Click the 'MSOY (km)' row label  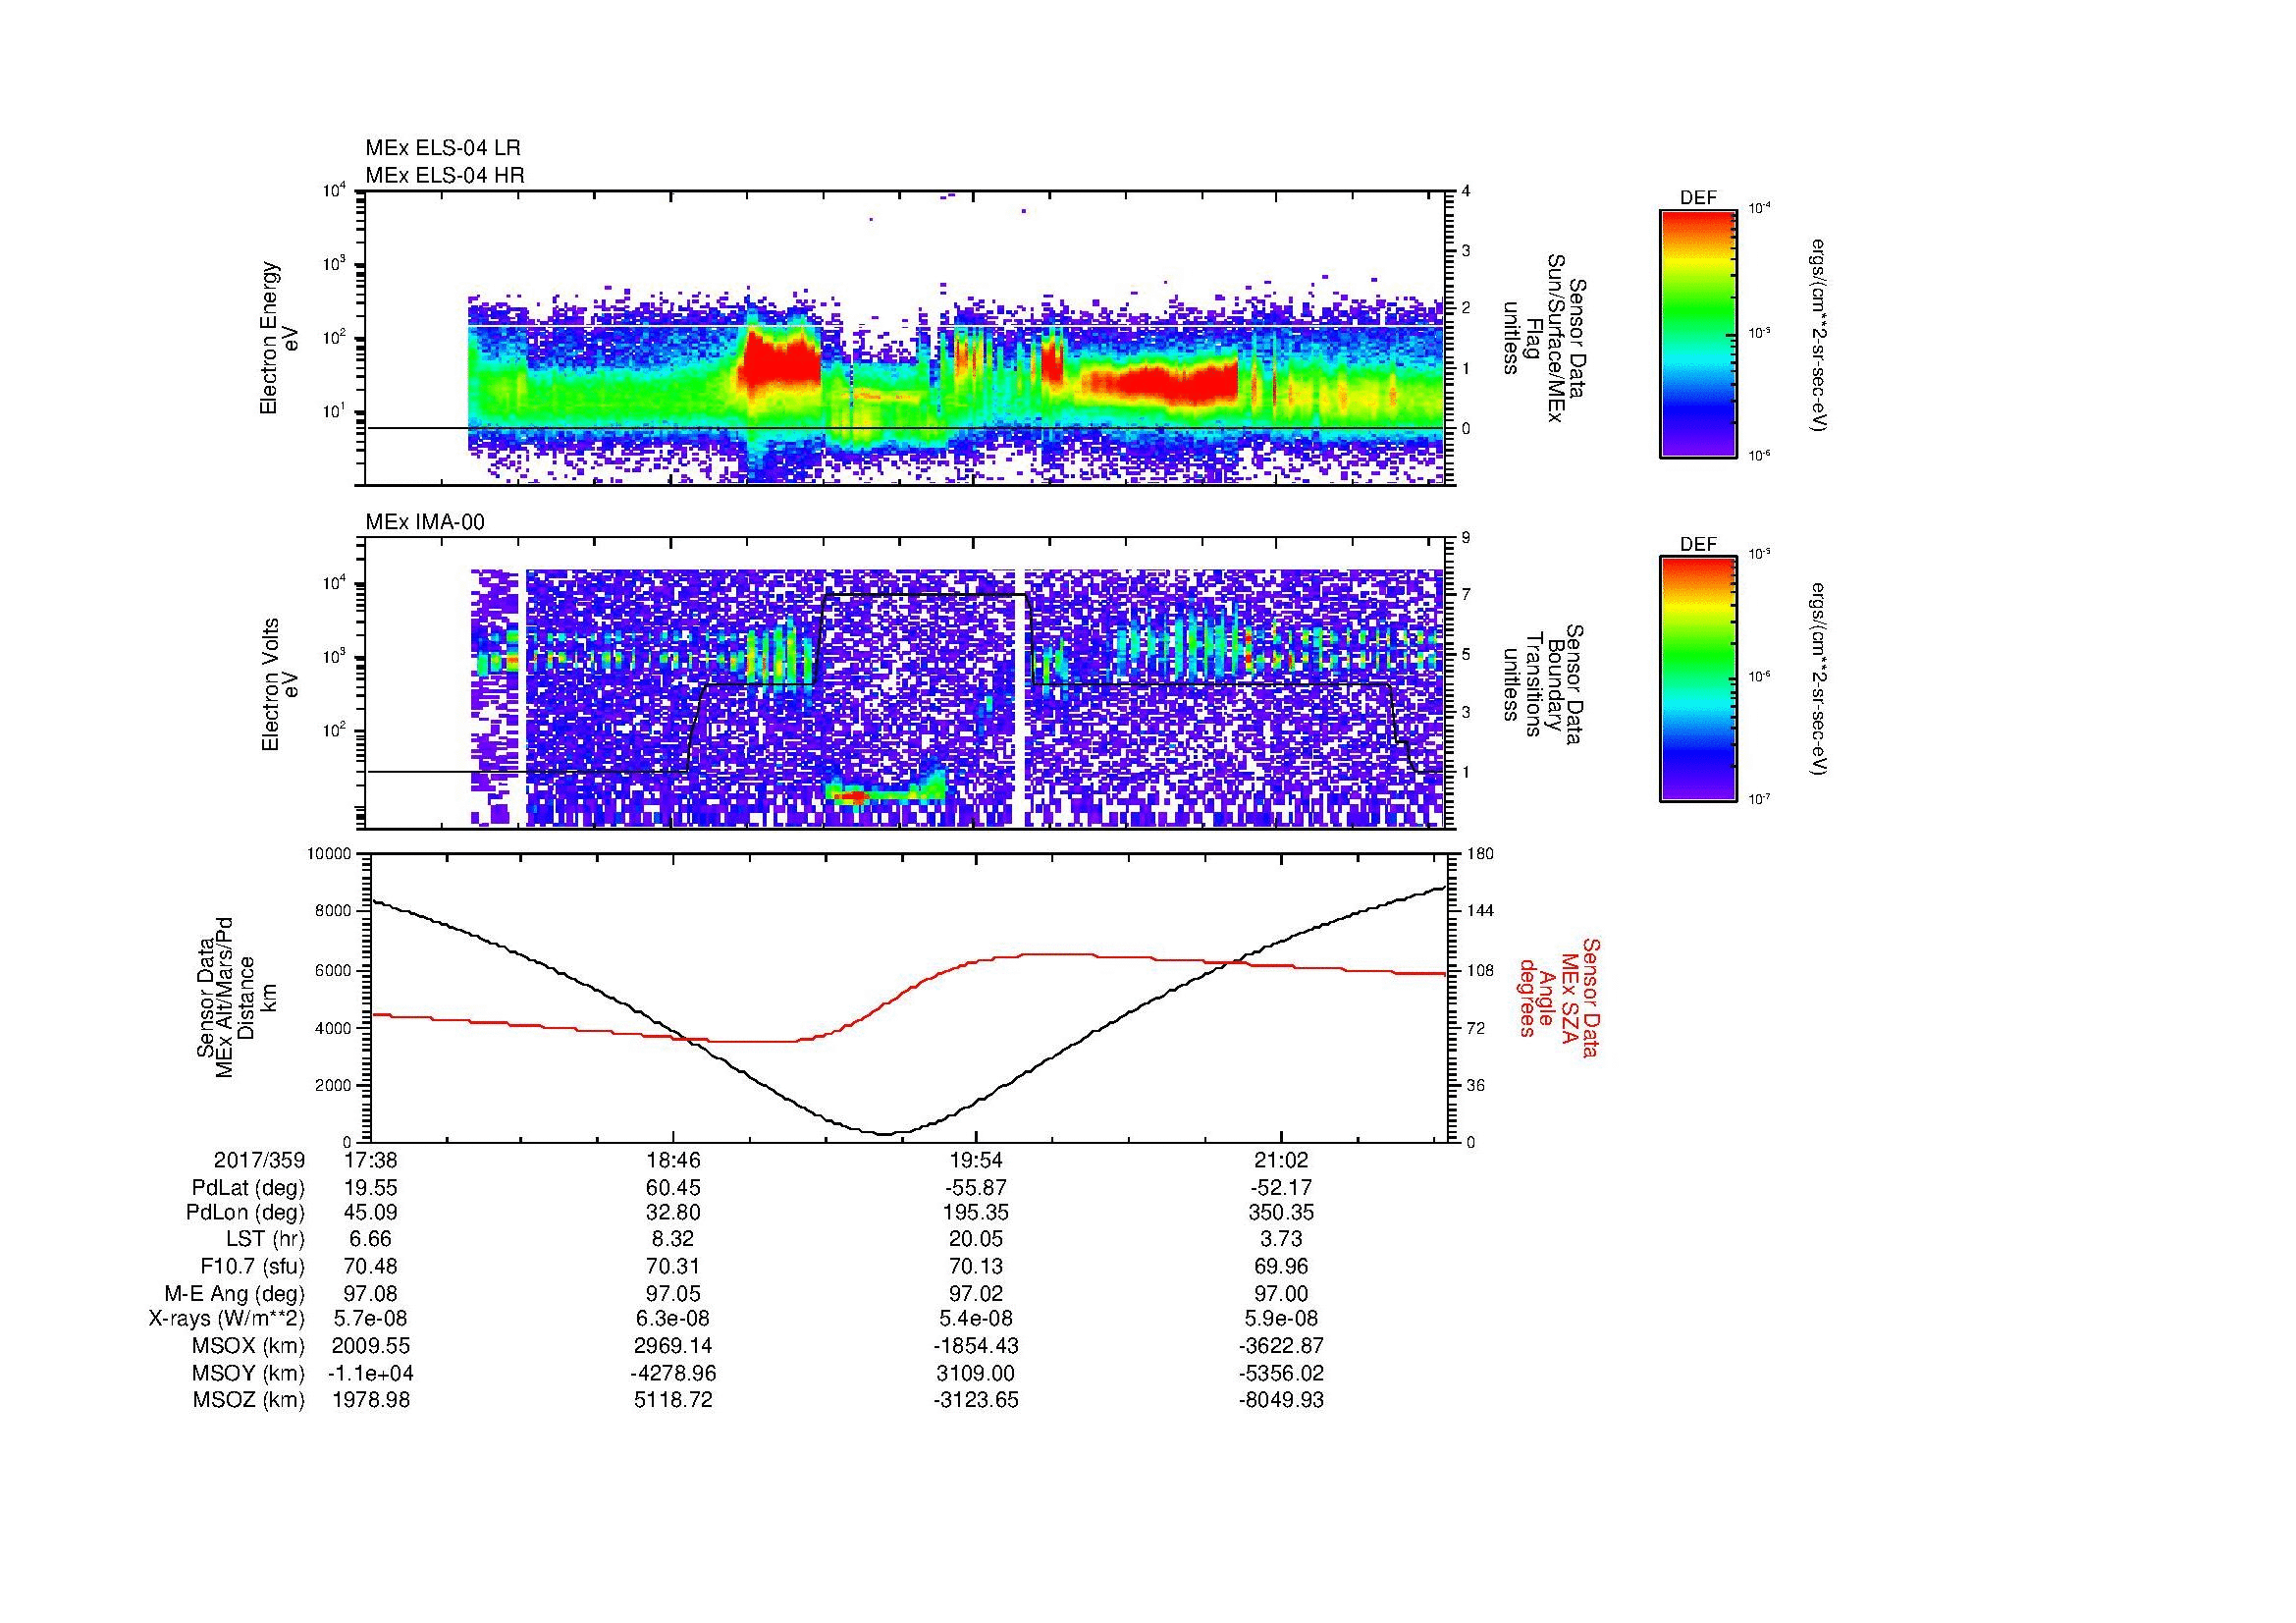(249, 1373)
